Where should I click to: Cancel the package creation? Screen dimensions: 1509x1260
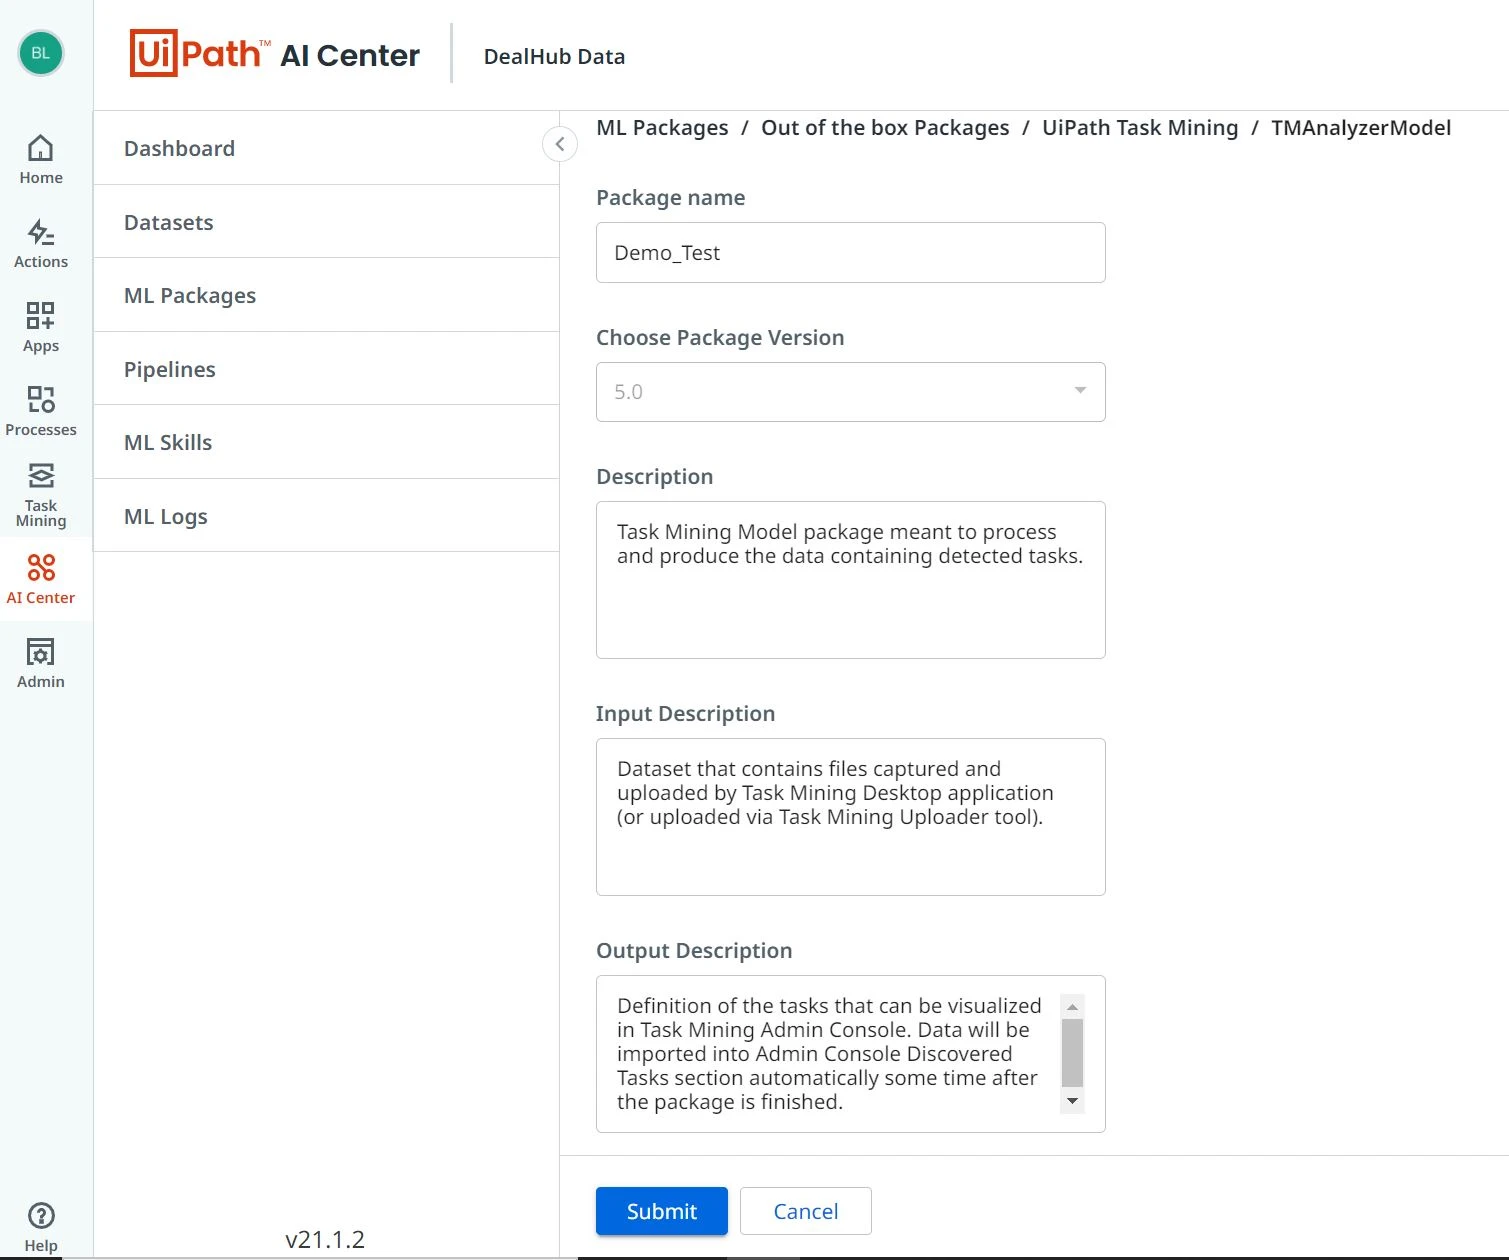(x=806, y=1211)
